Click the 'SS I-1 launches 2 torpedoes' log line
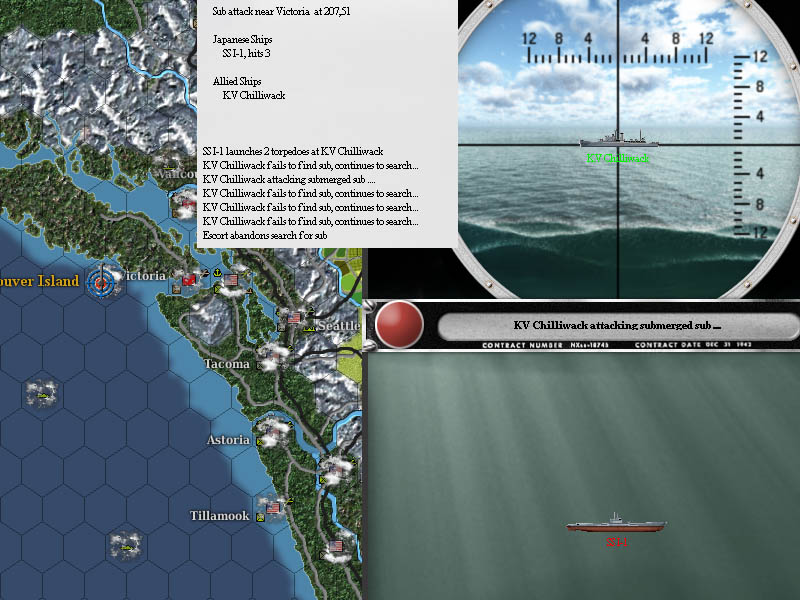The height and width of the screenshot is (600, 800). [x=293, y=151]
